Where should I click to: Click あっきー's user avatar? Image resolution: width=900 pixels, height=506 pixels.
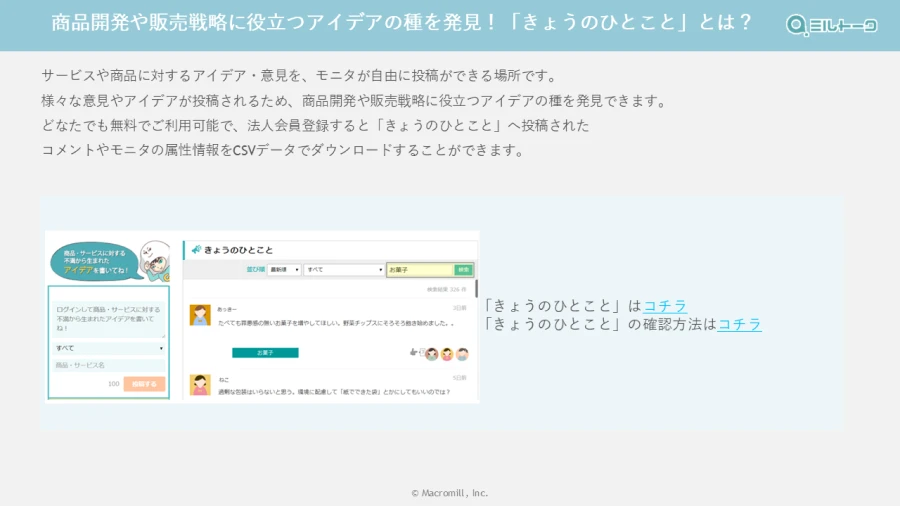200,315
